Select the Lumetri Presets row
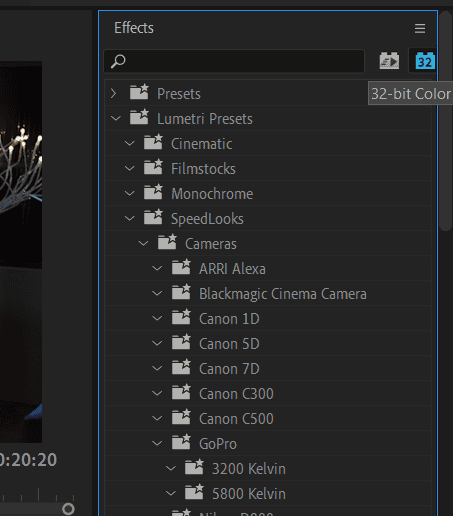453x516 pixels. point(268,119)
